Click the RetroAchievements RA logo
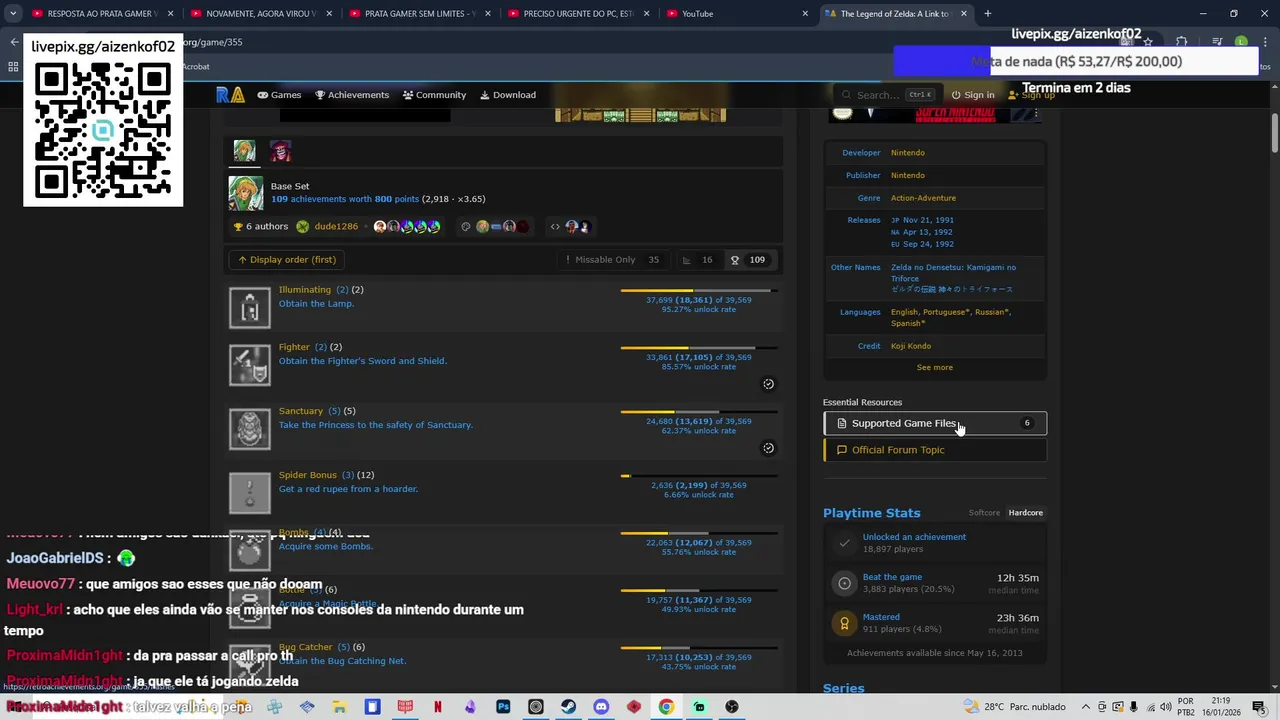1280x720 pixels. [x=230, y=95]
